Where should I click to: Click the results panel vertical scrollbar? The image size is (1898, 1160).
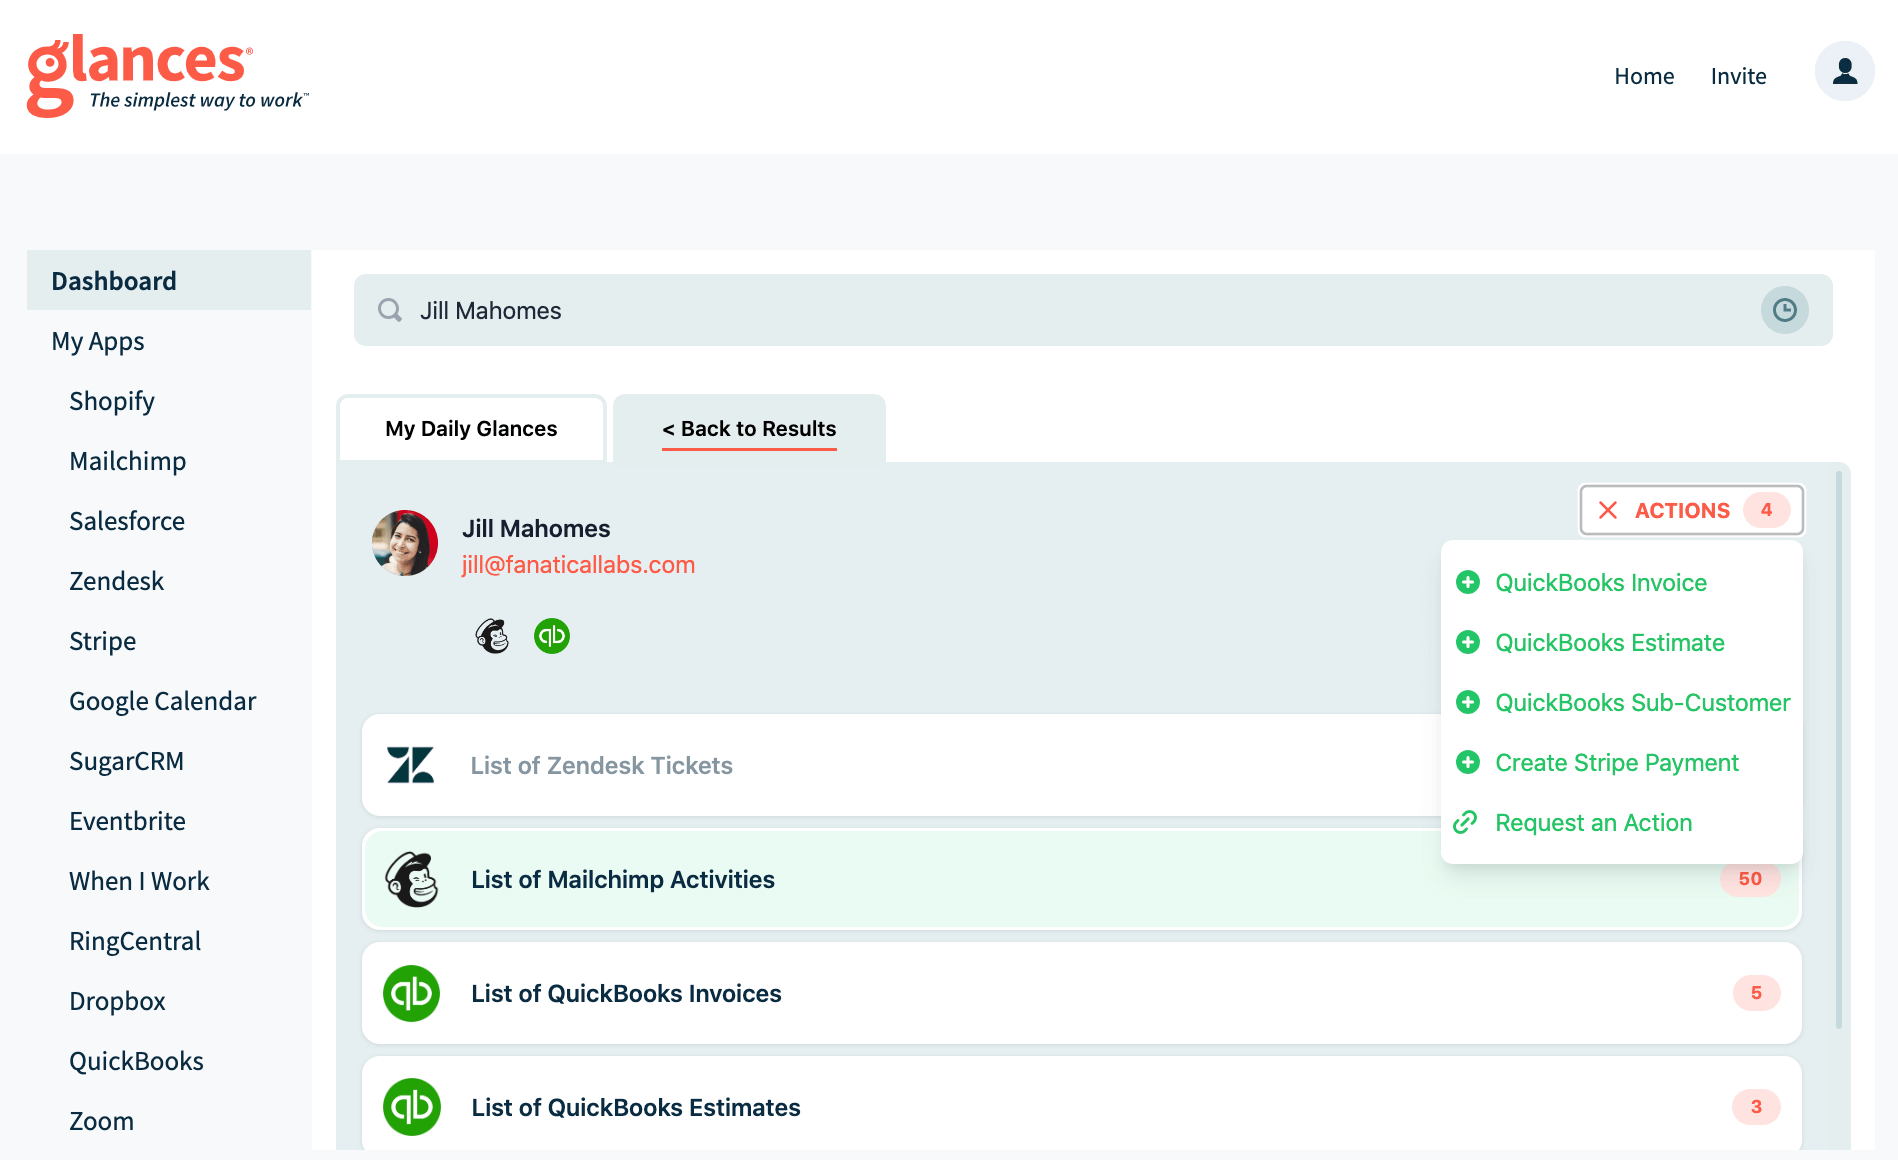[1839, 750]
